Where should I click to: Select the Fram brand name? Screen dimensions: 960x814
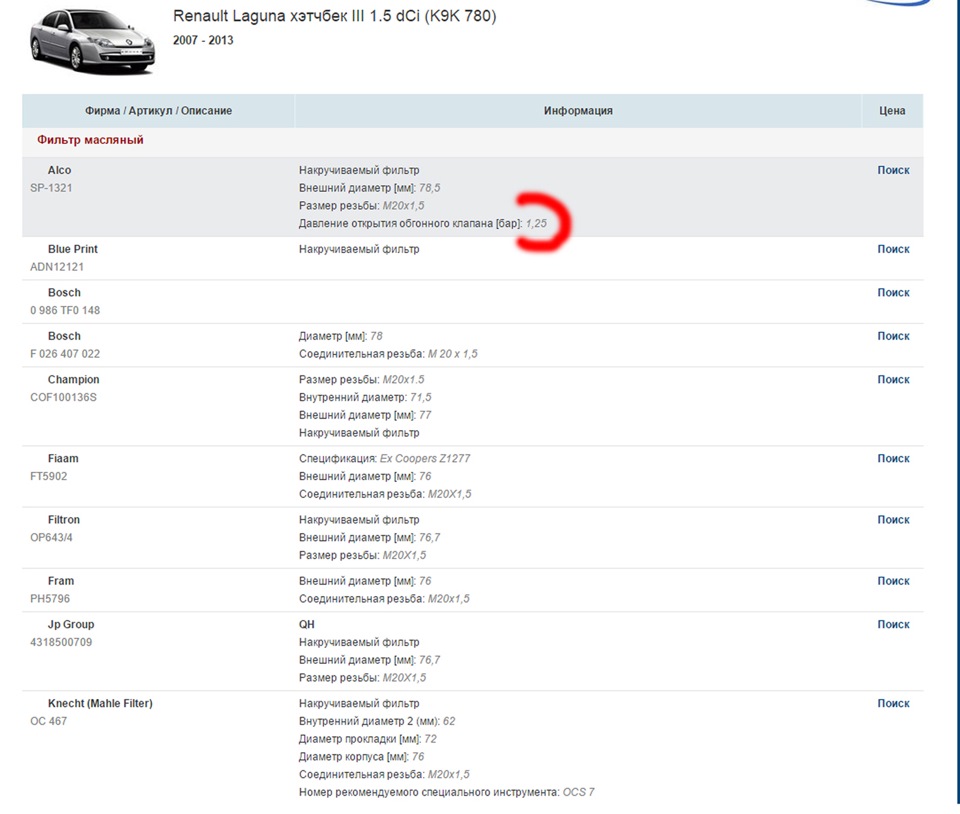61,581
